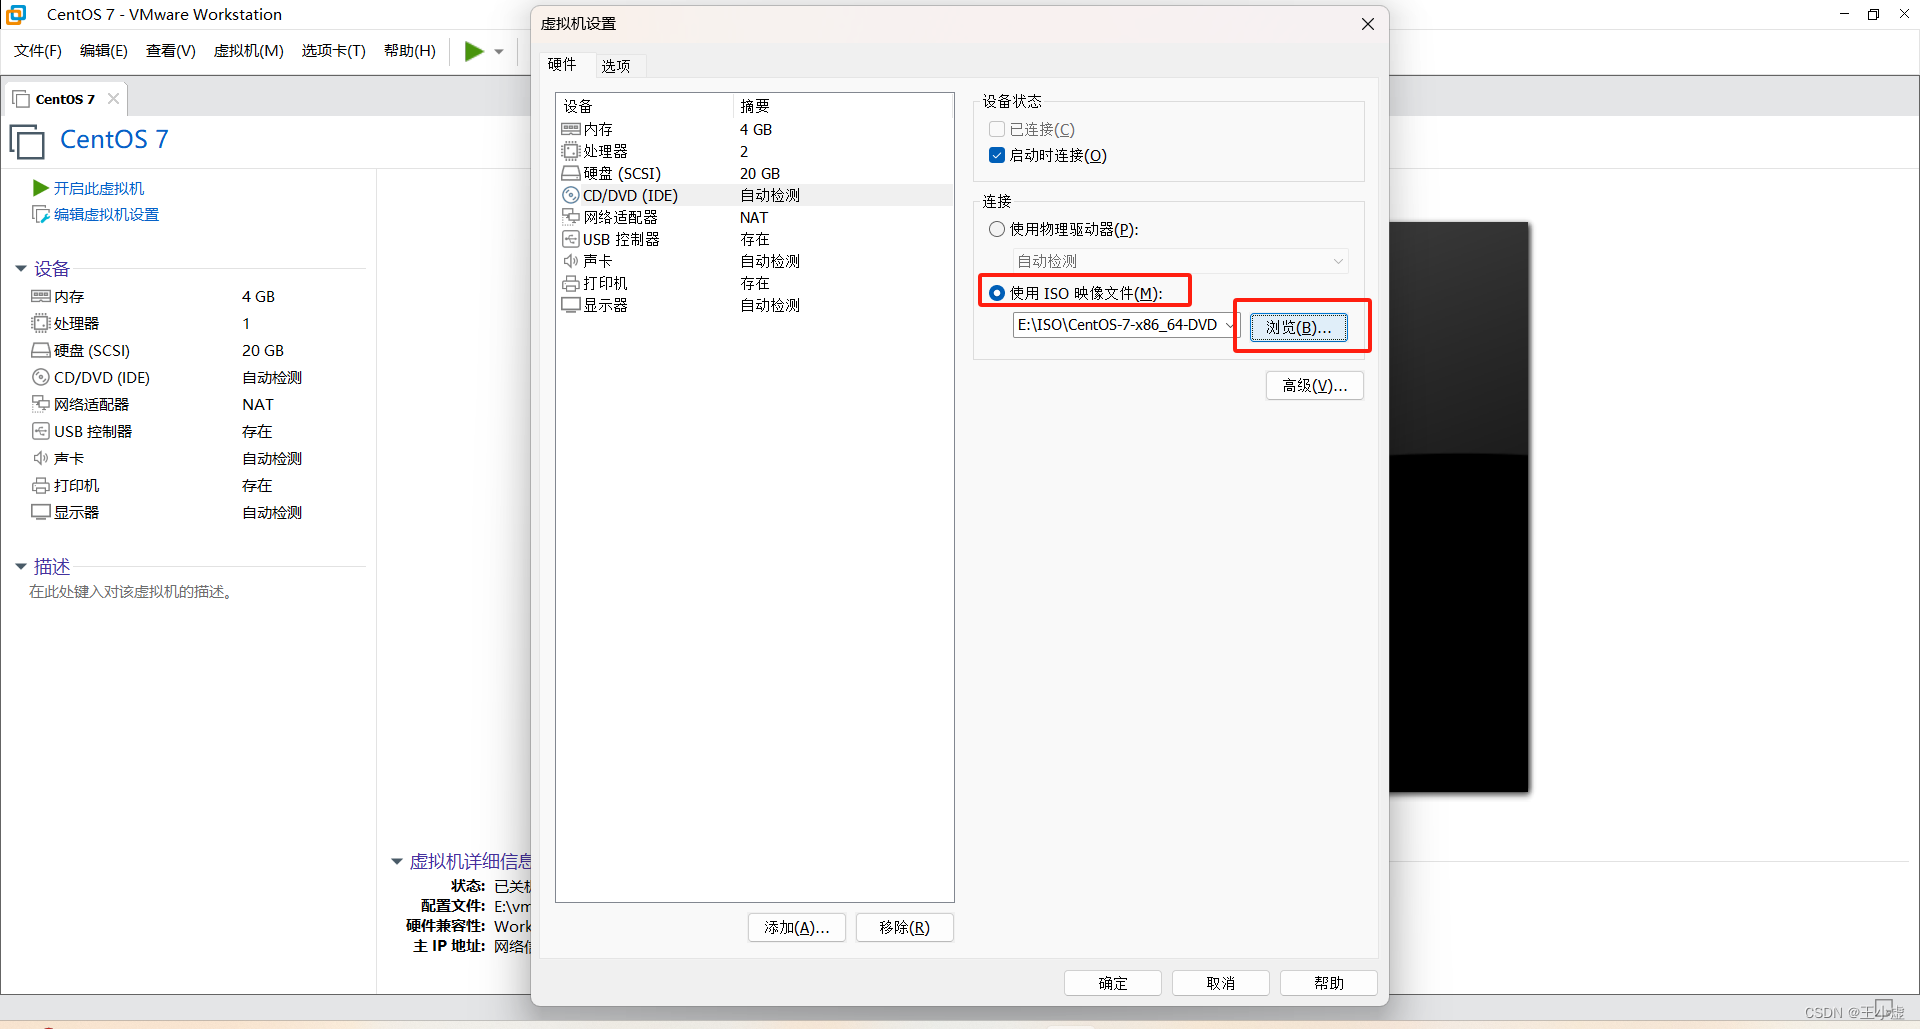Click the CentOS 7 tab page icon
Image resolution: width=1920 pixels, height=1029 pixels.
point(21,99)
